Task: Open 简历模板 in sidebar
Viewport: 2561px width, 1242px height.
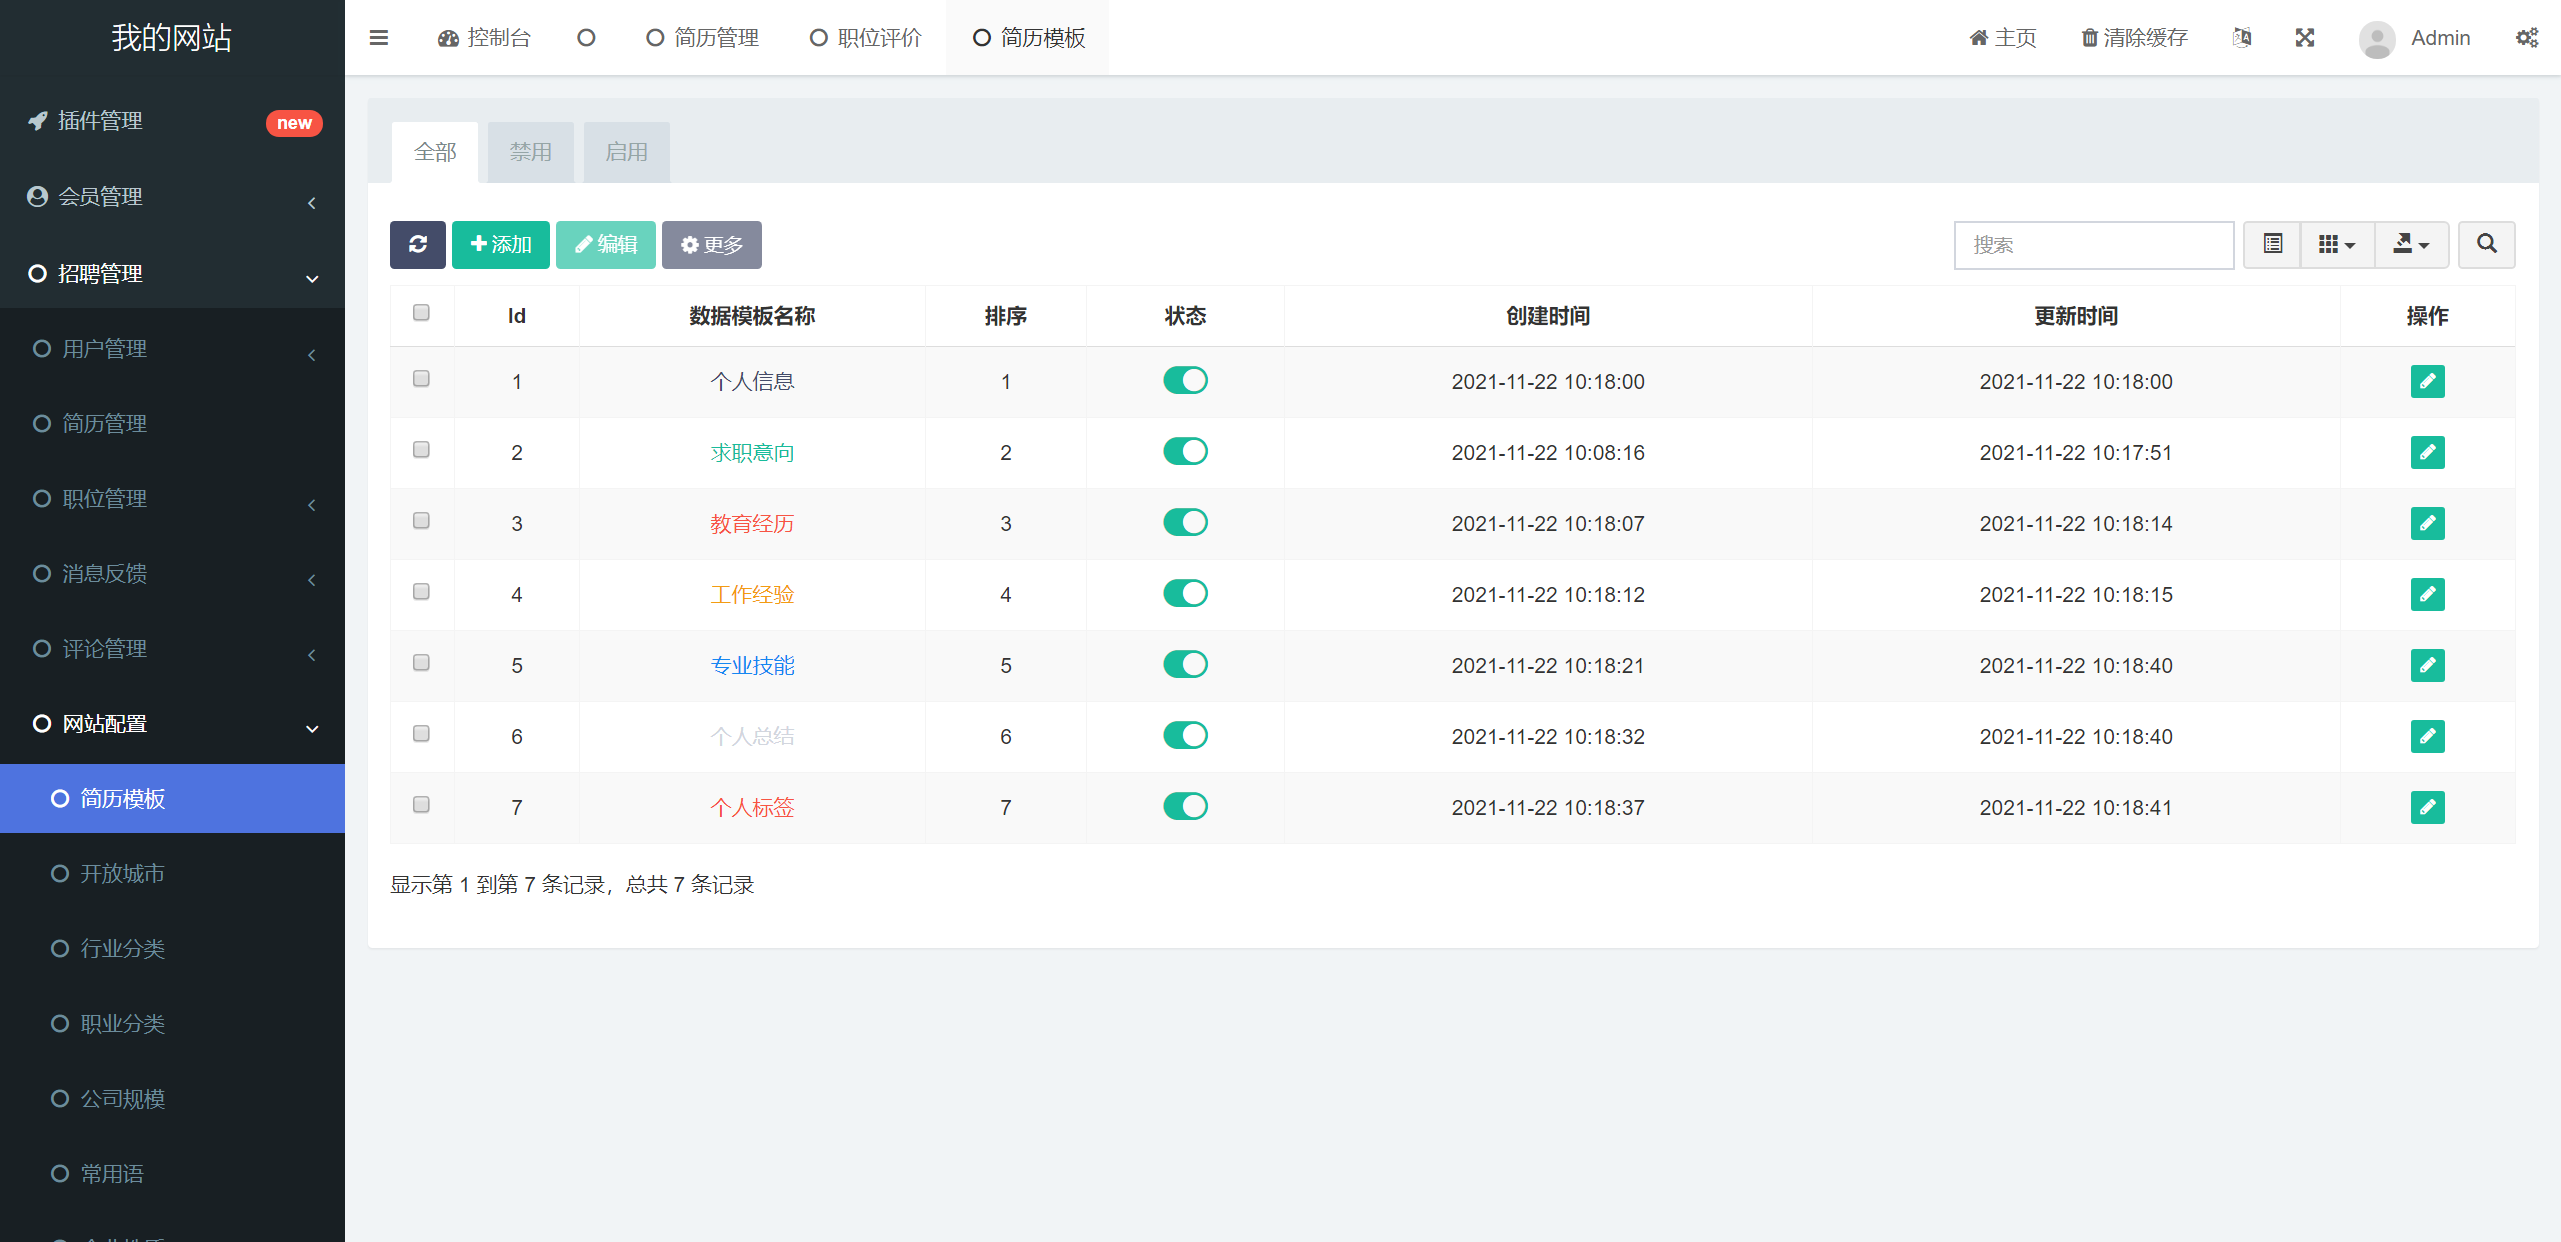Action: pyautogui.click(x=172, y=799)
